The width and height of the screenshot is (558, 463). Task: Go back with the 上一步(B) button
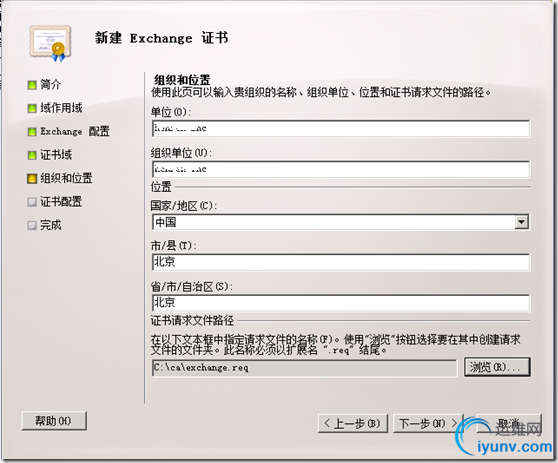tap(352, 423)
